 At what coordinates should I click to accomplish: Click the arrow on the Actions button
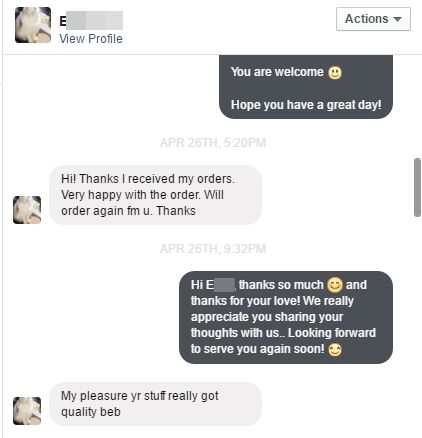(397, 19)
